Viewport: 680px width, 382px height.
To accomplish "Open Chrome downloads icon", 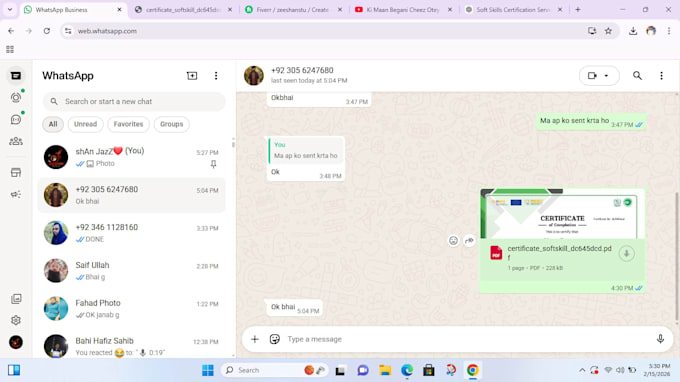I will 633,31.
